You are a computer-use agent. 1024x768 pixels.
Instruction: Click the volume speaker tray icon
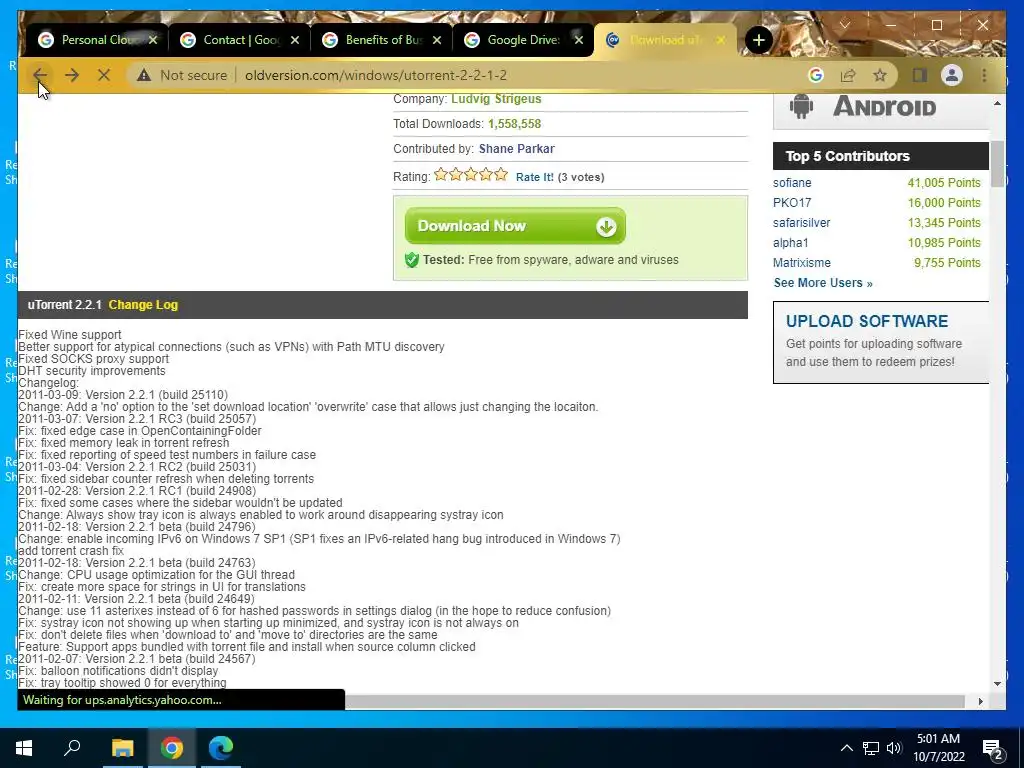894,748
